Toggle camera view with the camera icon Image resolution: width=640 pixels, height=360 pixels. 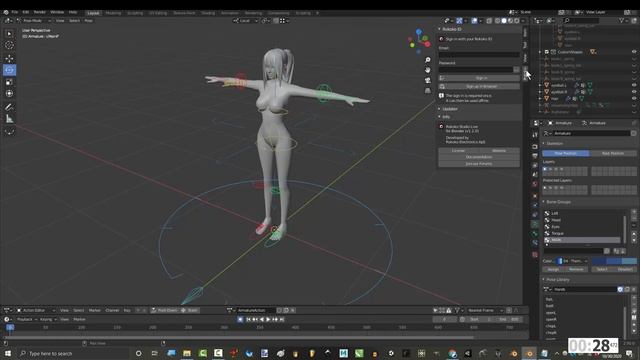tap(428, 80)
